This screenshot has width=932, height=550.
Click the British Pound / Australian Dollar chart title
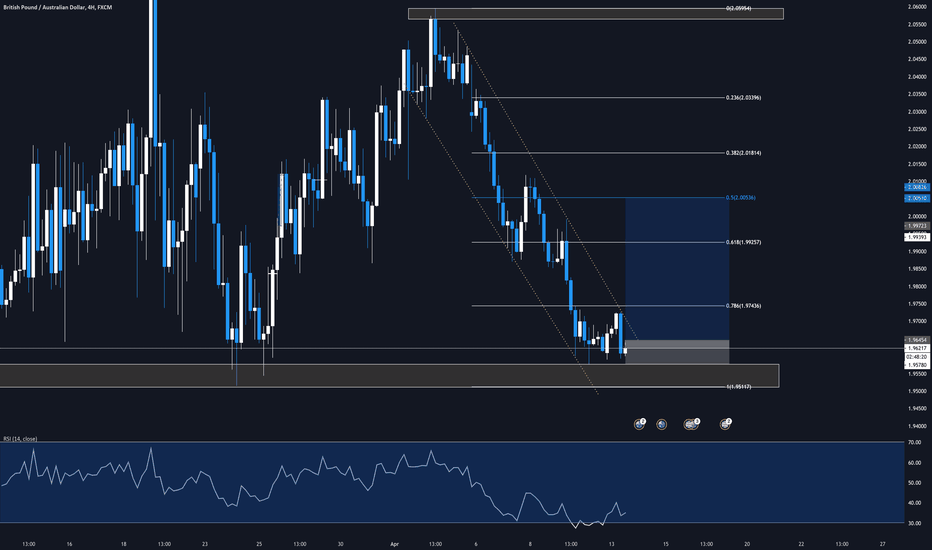58,7
